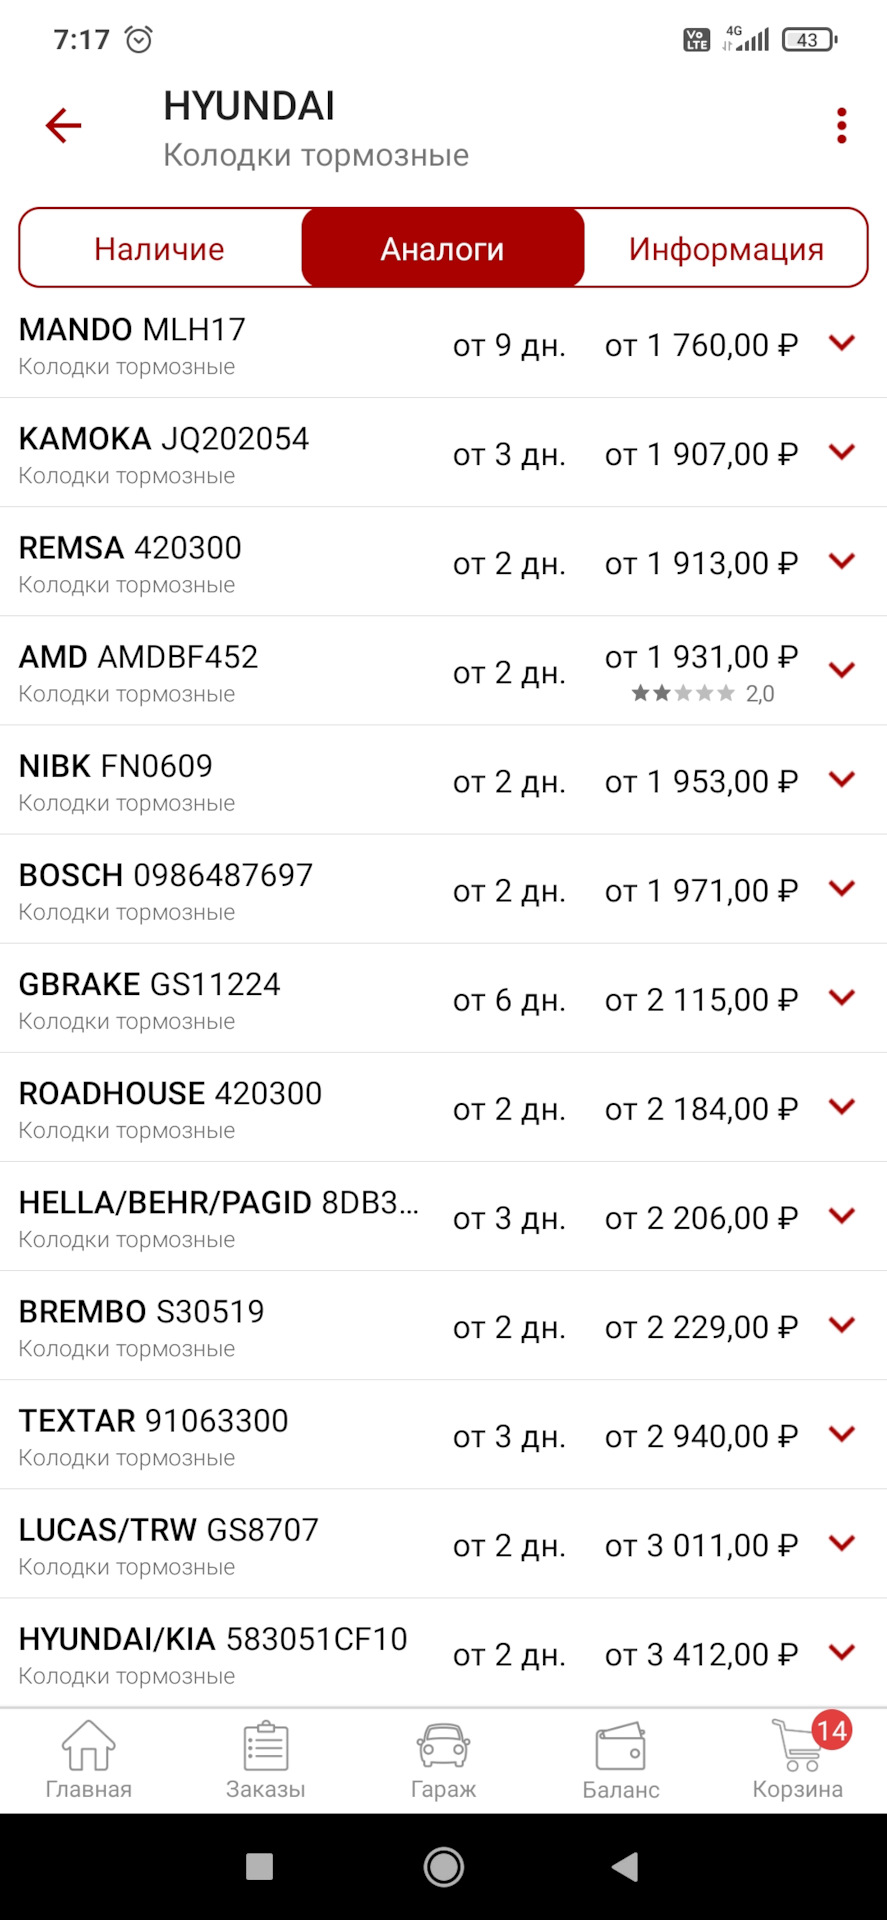Expand the BREMBO S30519 offers chevron

click(842, 1325)
